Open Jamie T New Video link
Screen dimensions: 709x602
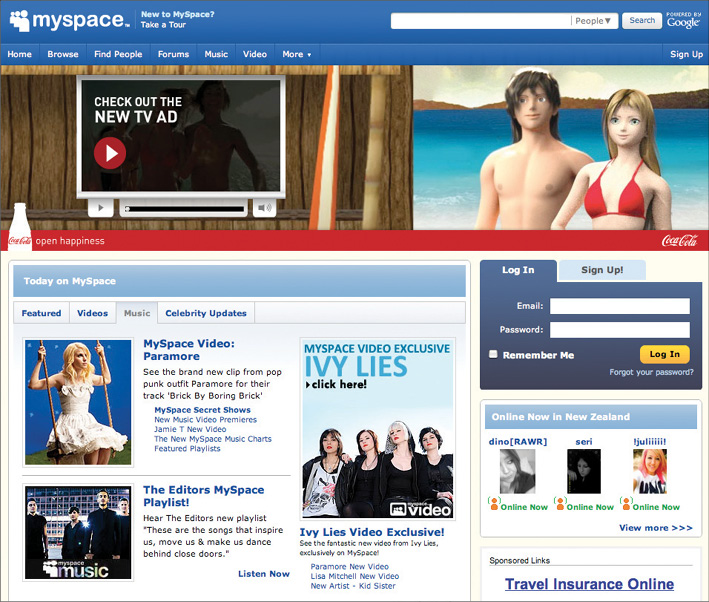coord(190,429)
